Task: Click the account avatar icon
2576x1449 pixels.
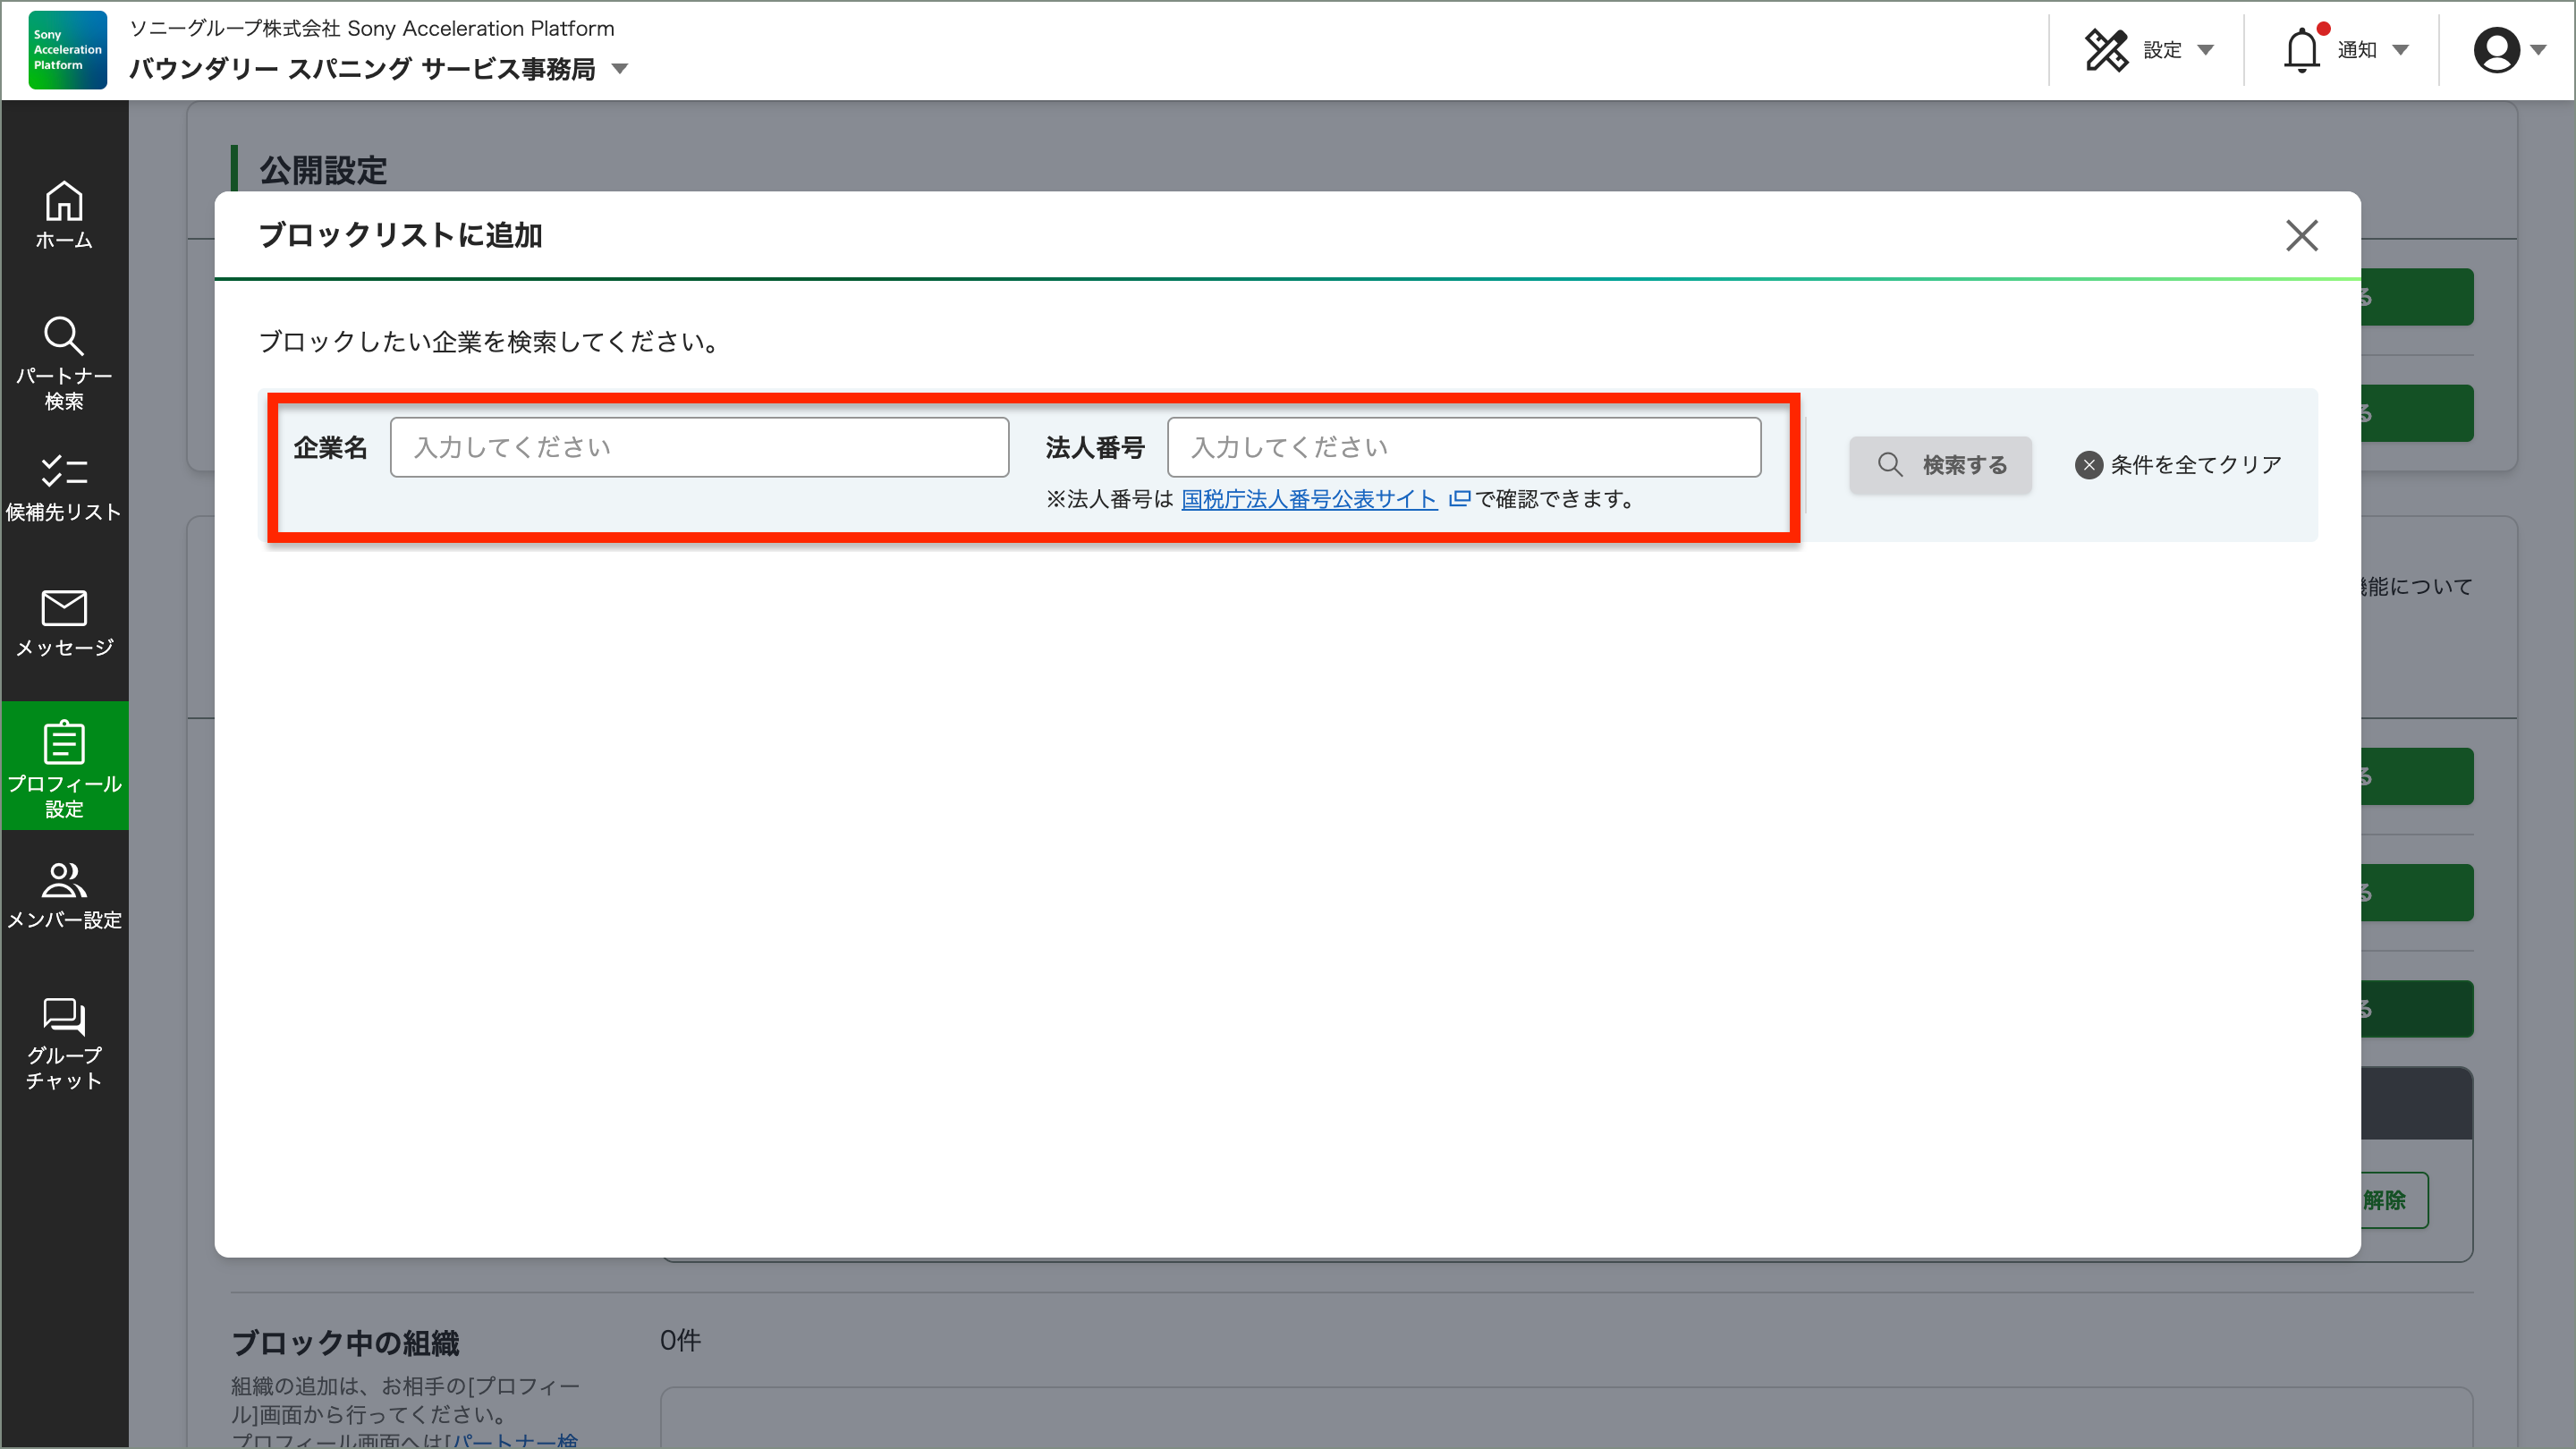Action: click(2496, 49)
